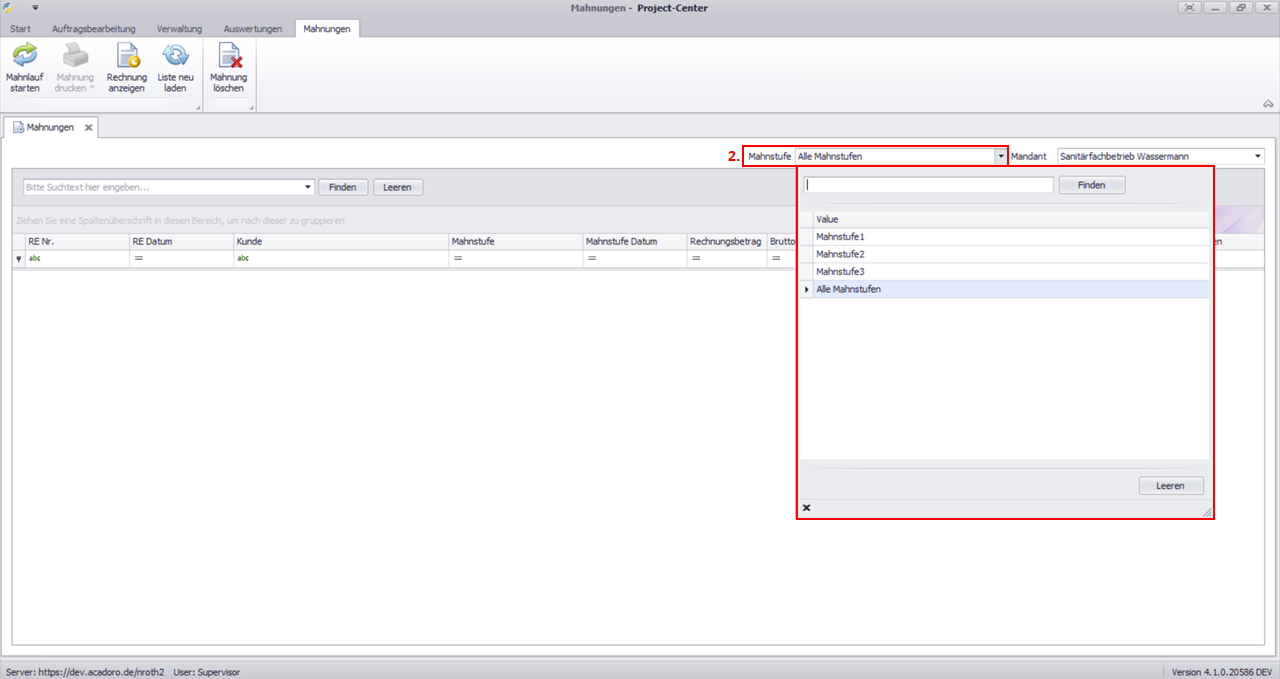Delete reminder via Mahnung löschen

point(228,69)
